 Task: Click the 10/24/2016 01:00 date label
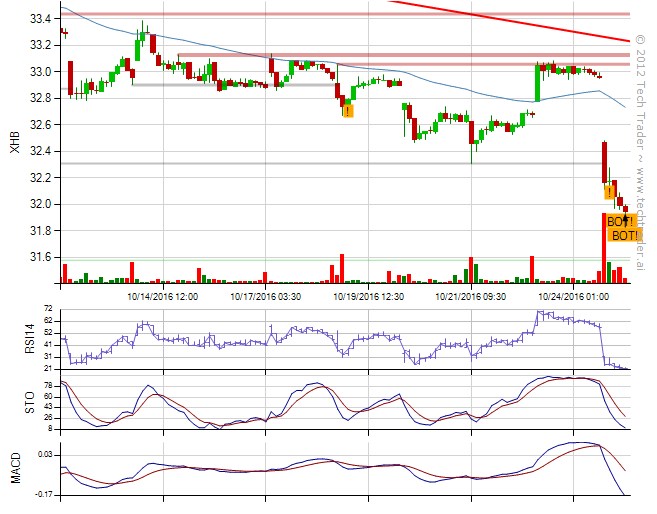coord(574,296)
